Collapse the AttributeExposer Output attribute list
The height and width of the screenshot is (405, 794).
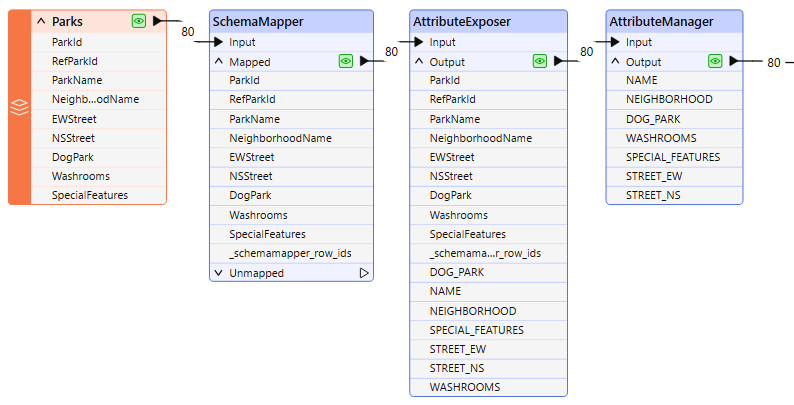pyautogui.click(x=419, y=61)
